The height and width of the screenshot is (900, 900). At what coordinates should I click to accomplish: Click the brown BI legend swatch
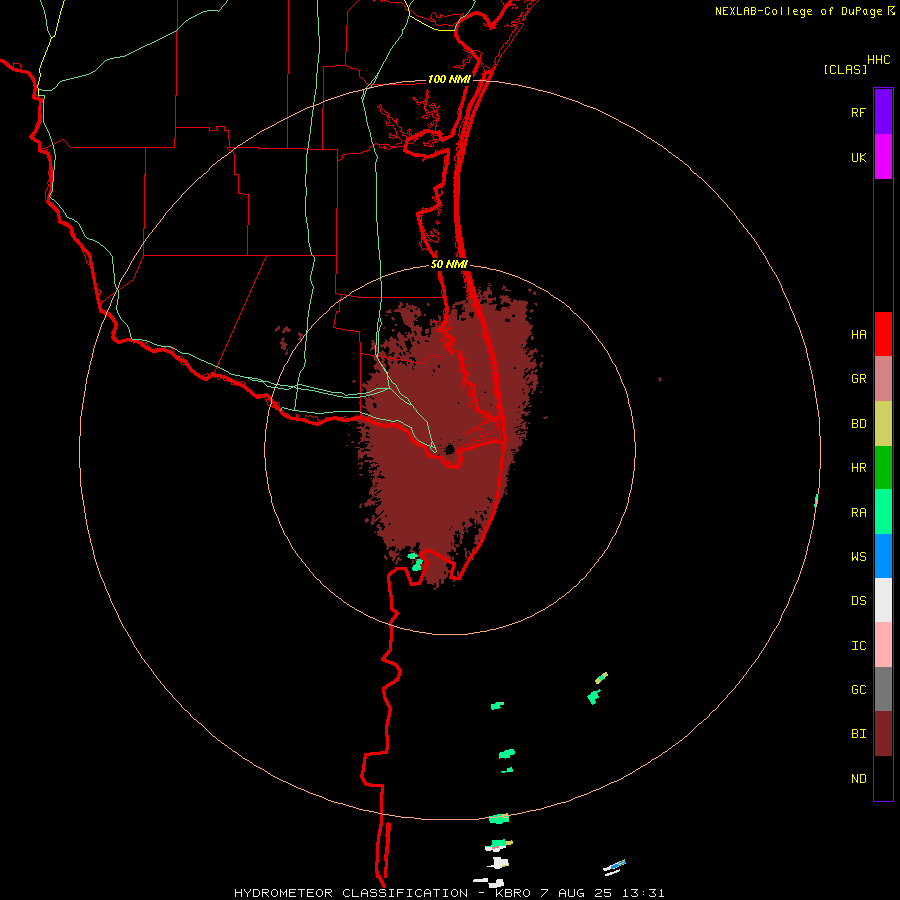coord(883,734)
